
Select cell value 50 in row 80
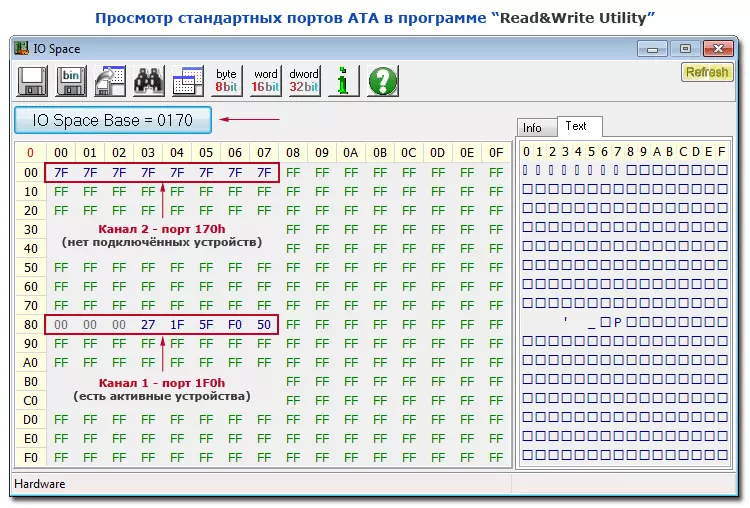[x=264, y=325]
